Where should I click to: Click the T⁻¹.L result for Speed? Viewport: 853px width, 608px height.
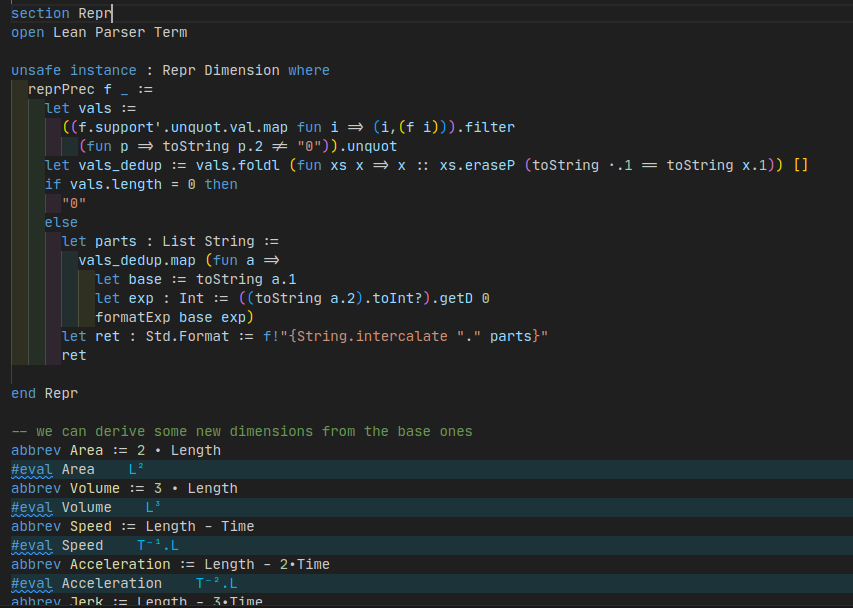point(158,546)
